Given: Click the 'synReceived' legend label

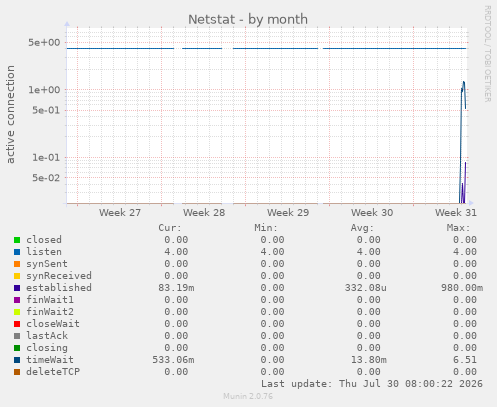Looking at the screenshot, I should point(59,276).
